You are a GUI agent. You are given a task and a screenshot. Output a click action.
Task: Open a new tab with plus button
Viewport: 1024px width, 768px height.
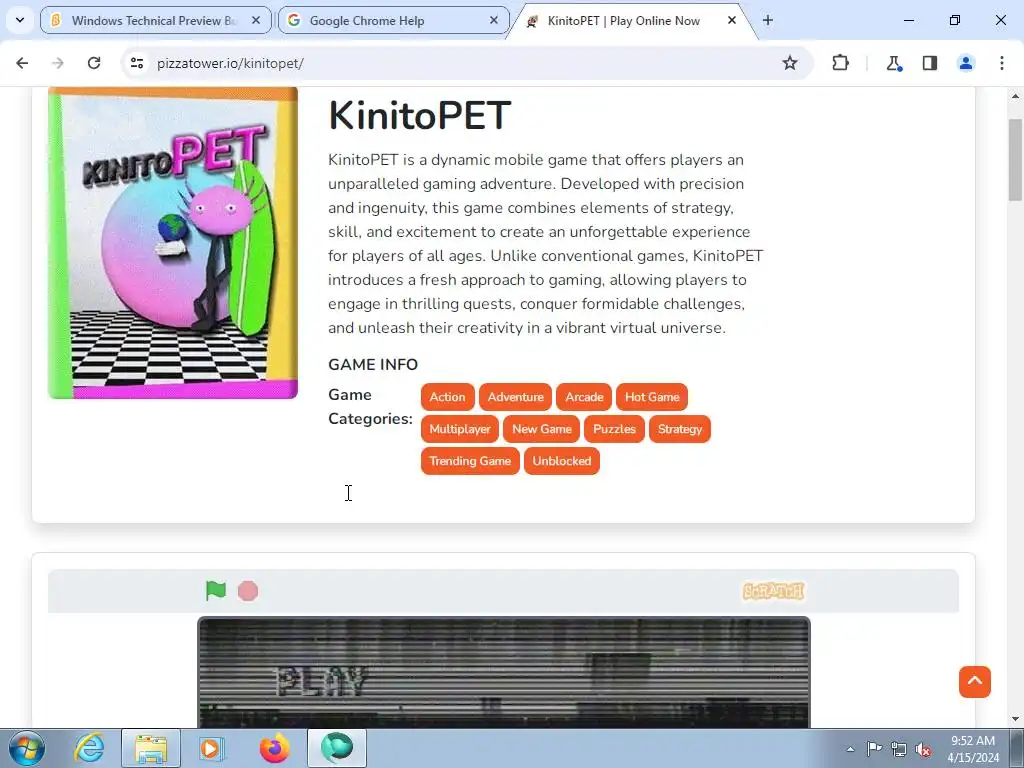pos(768,20)
